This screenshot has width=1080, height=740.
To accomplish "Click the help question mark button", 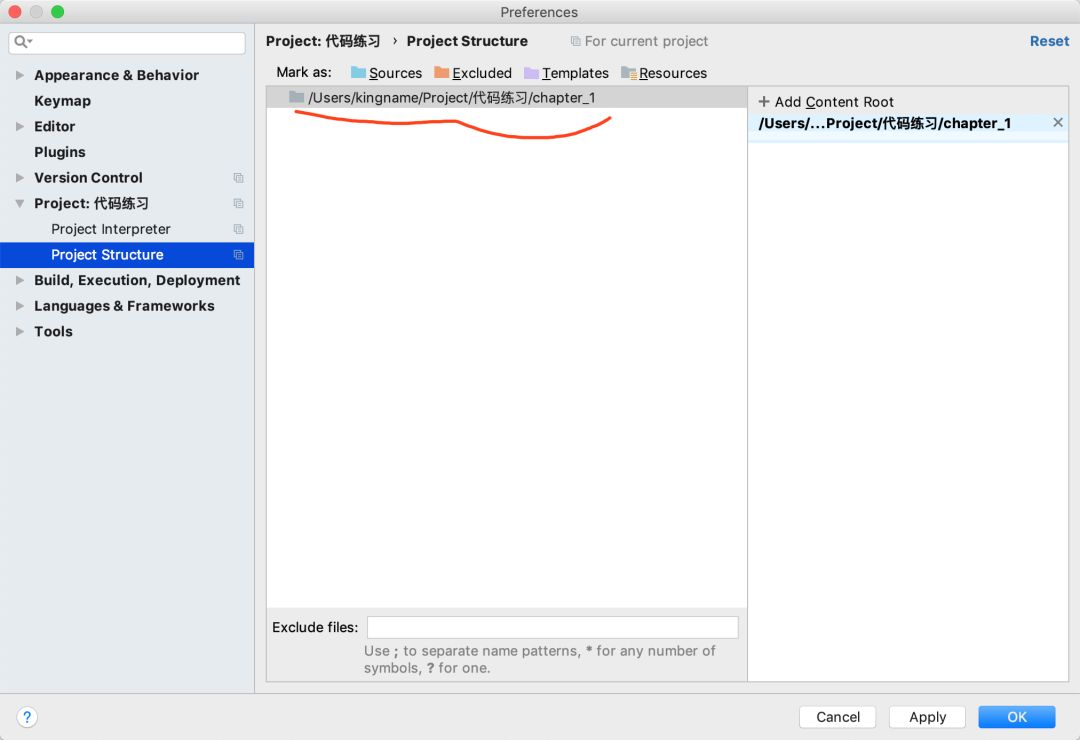I will (x=27, y=717).
